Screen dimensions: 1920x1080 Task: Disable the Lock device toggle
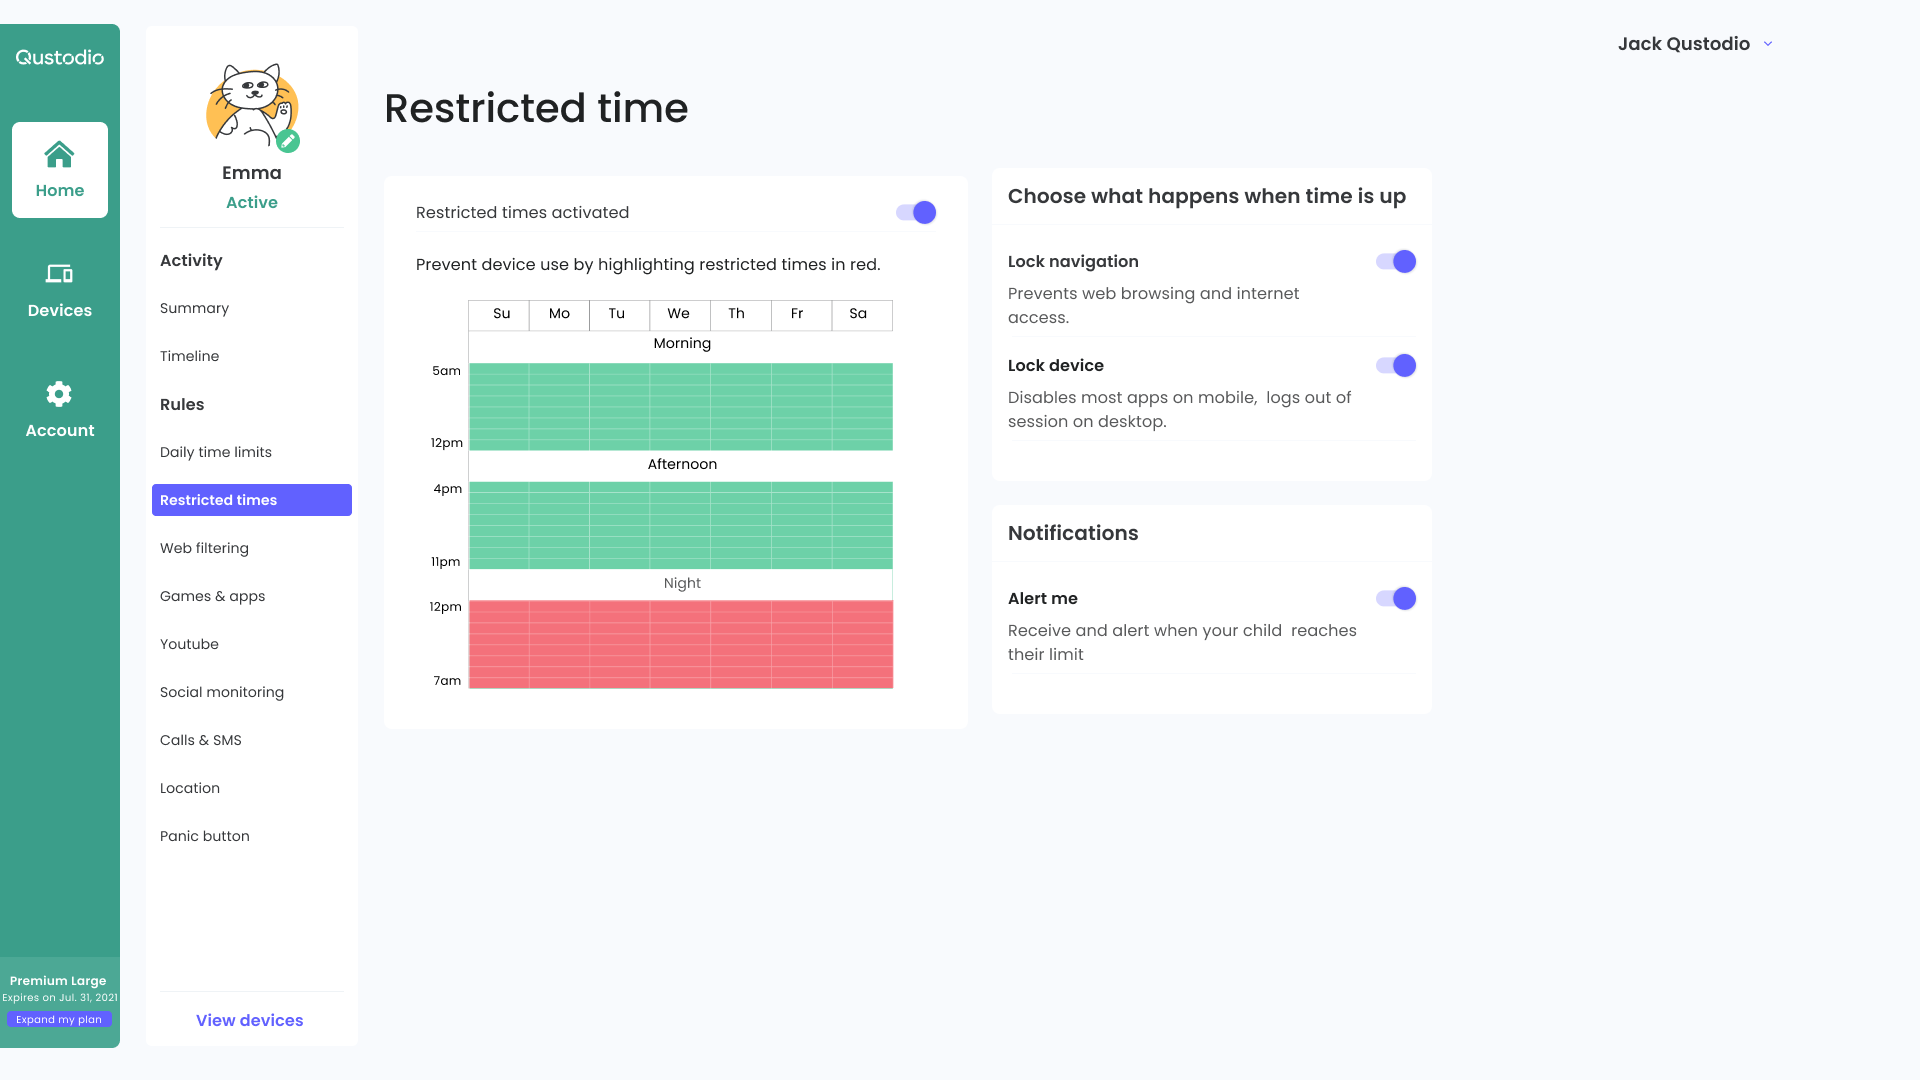tap(1394, 365)
